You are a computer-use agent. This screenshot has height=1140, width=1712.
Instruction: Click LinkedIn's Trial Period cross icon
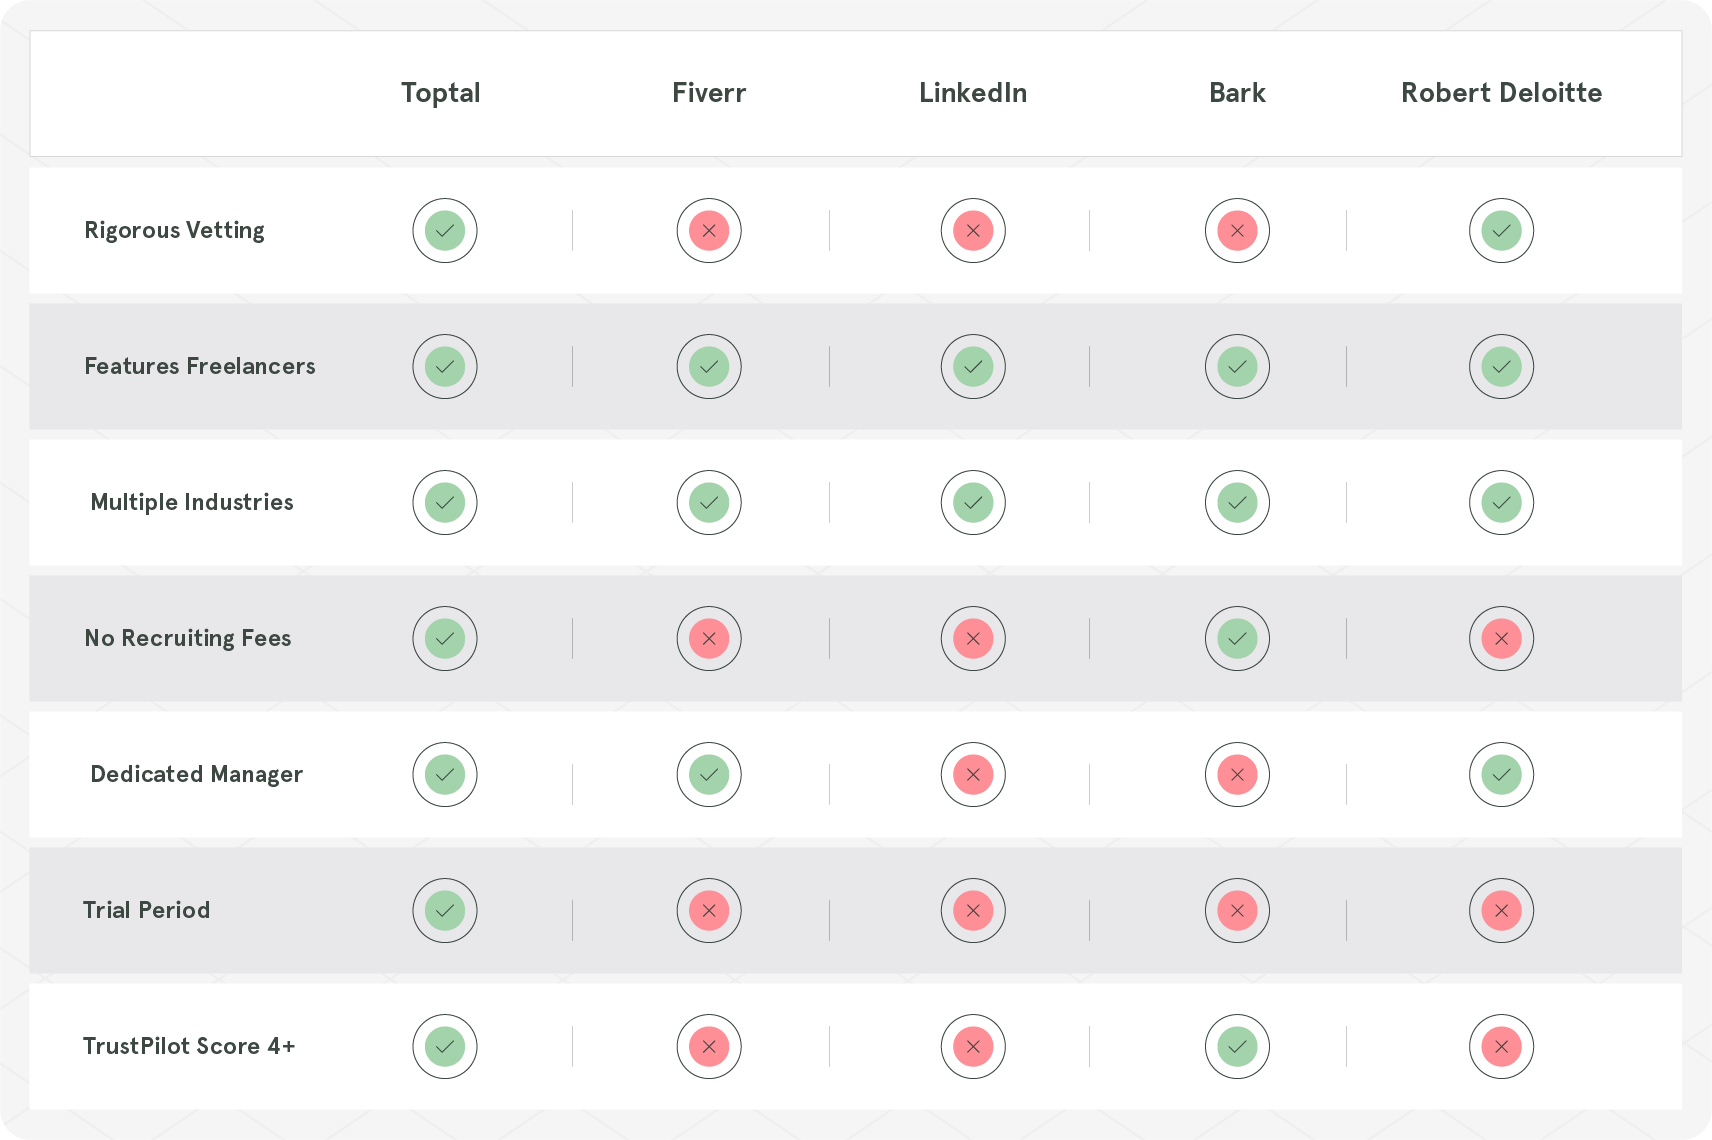click(x=973, y=911)
